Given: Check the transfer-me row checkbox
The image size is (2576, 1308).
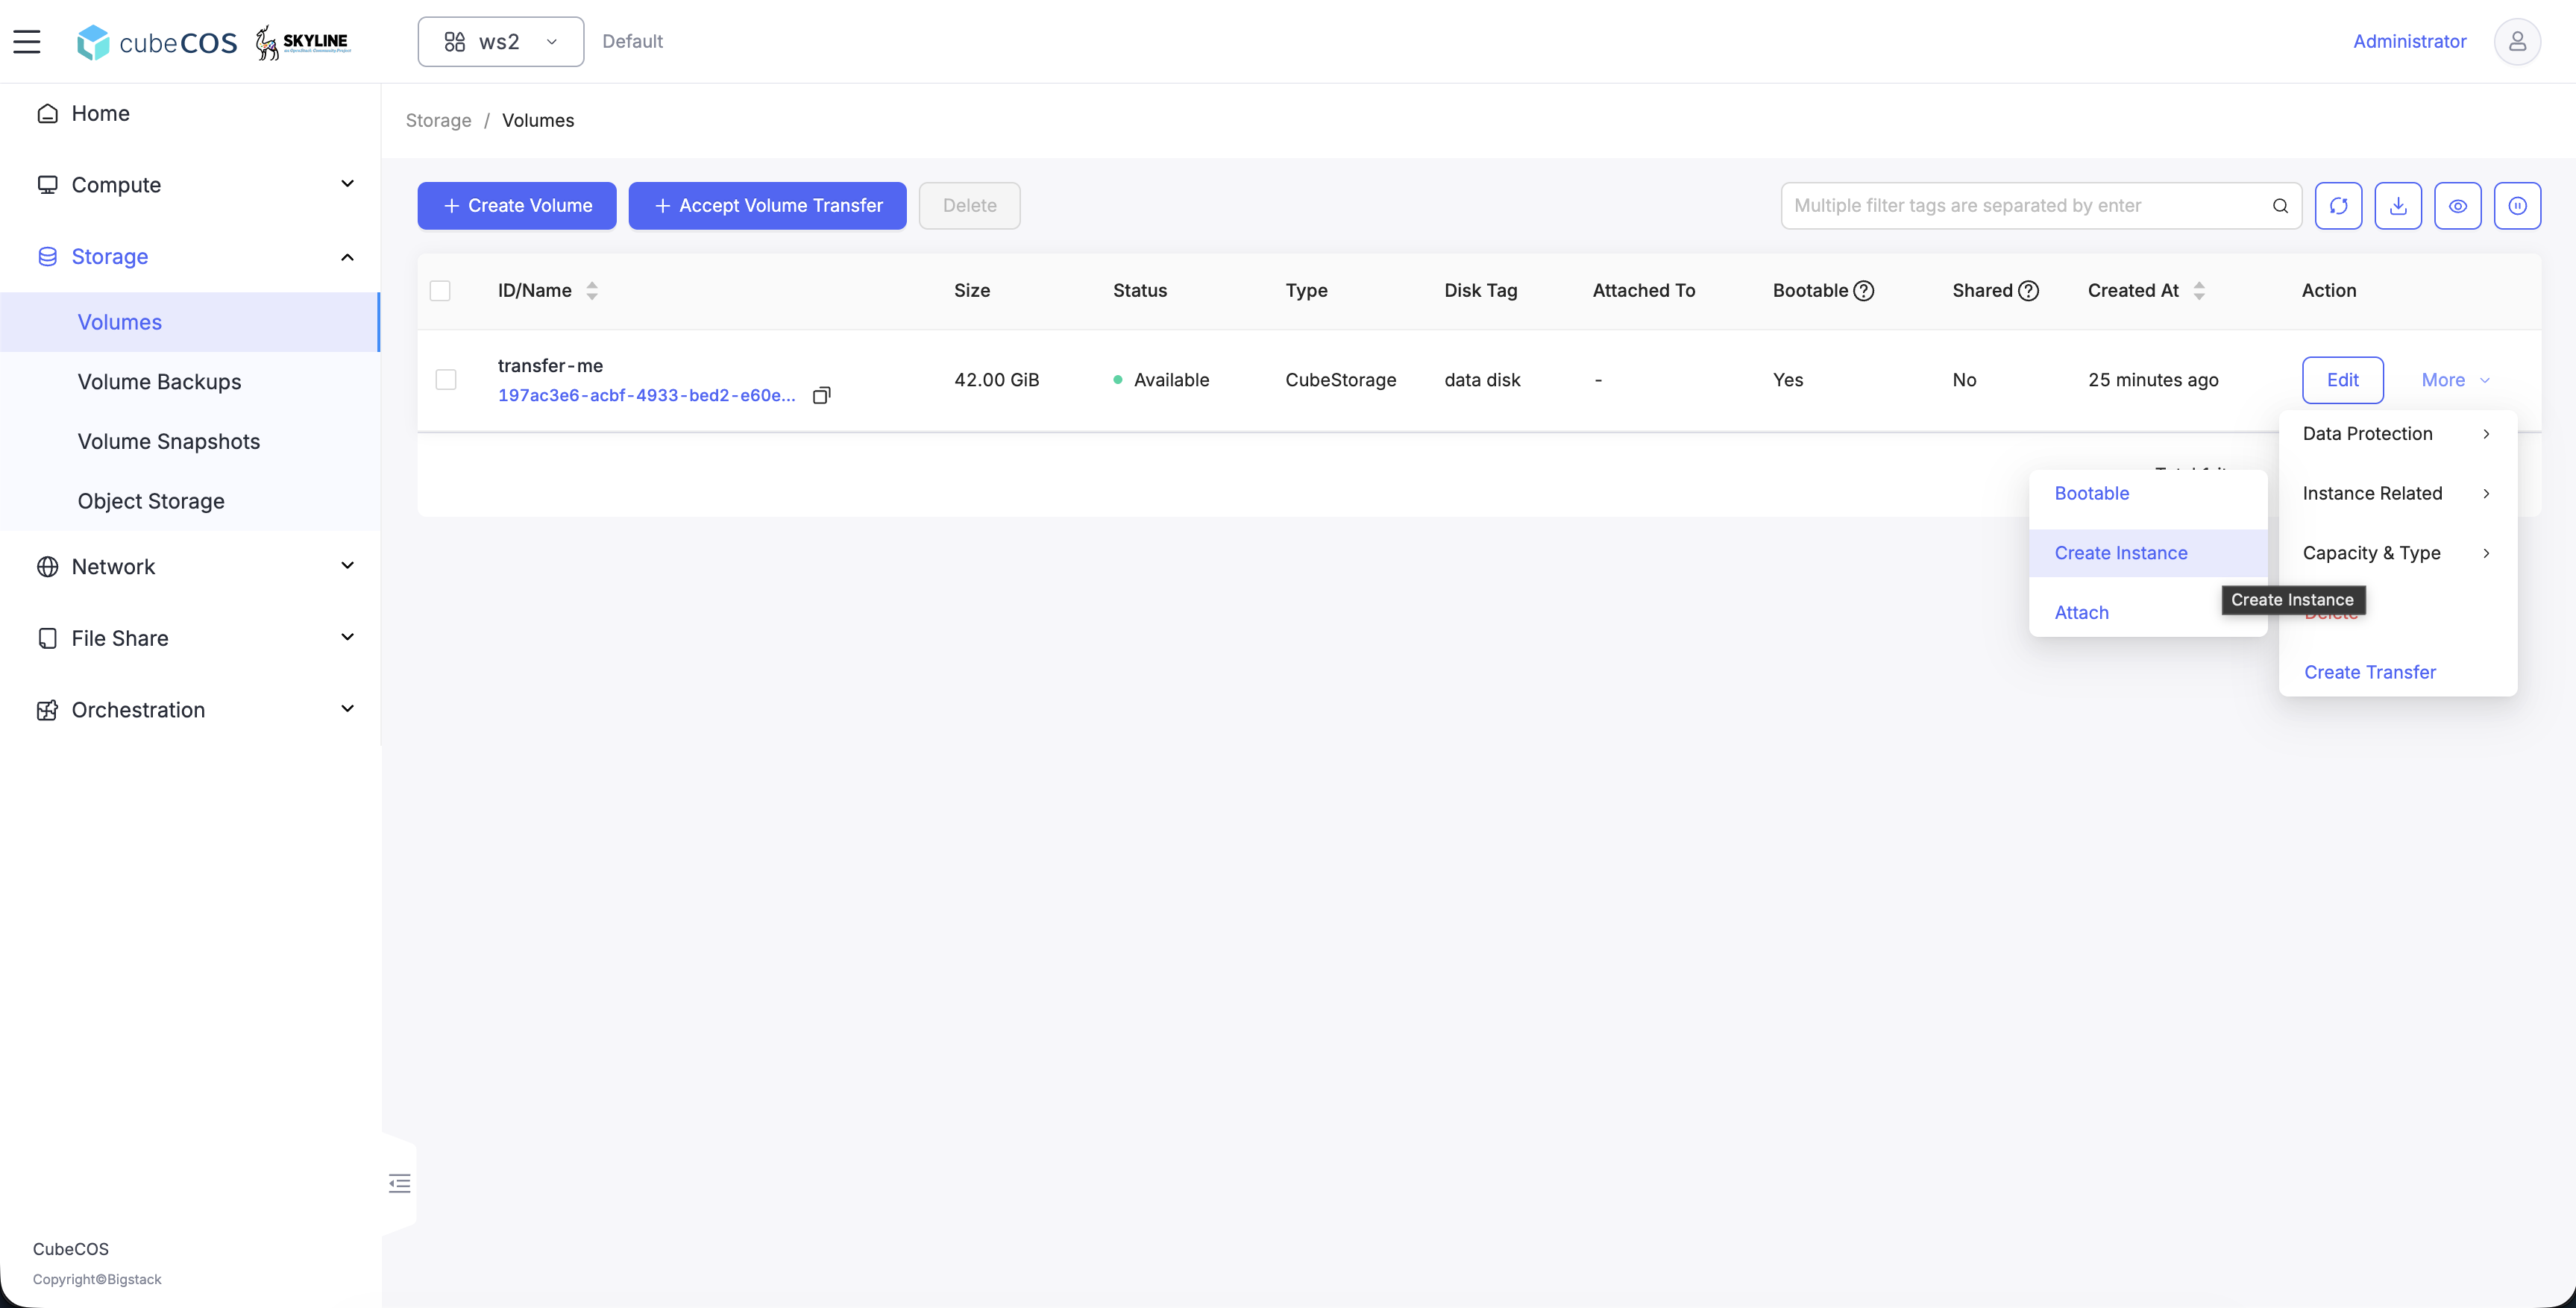Looking at the screenshot, I should [x=446, y=380].
